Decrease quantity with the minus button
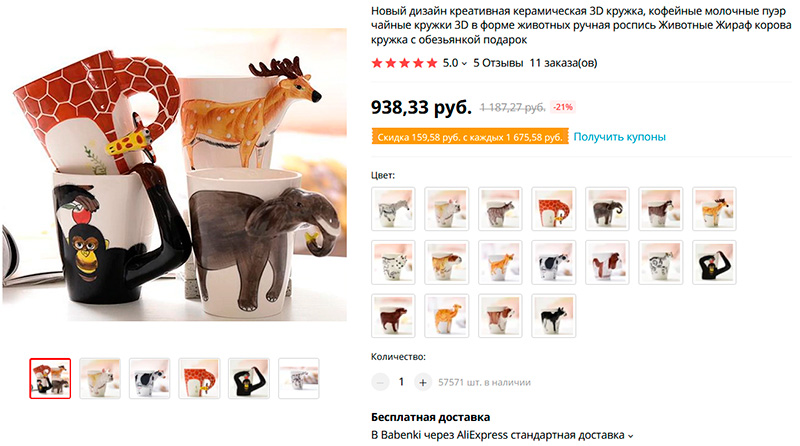Image resolution: width=800 pixels, height=446 pixels. 380,382
